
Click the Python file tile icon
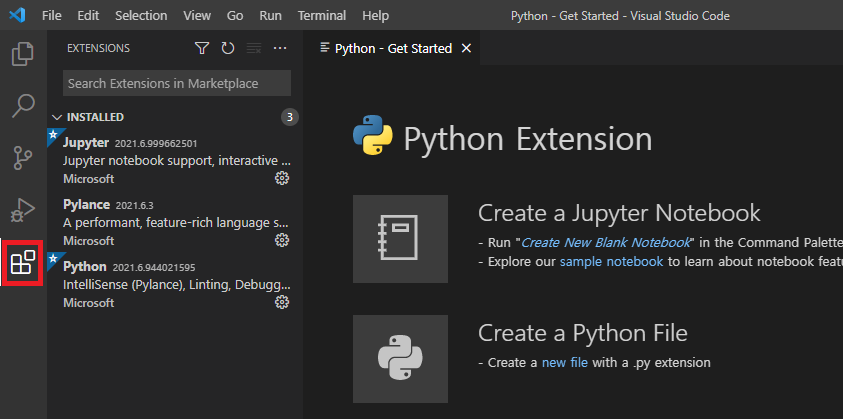(400, 359)
